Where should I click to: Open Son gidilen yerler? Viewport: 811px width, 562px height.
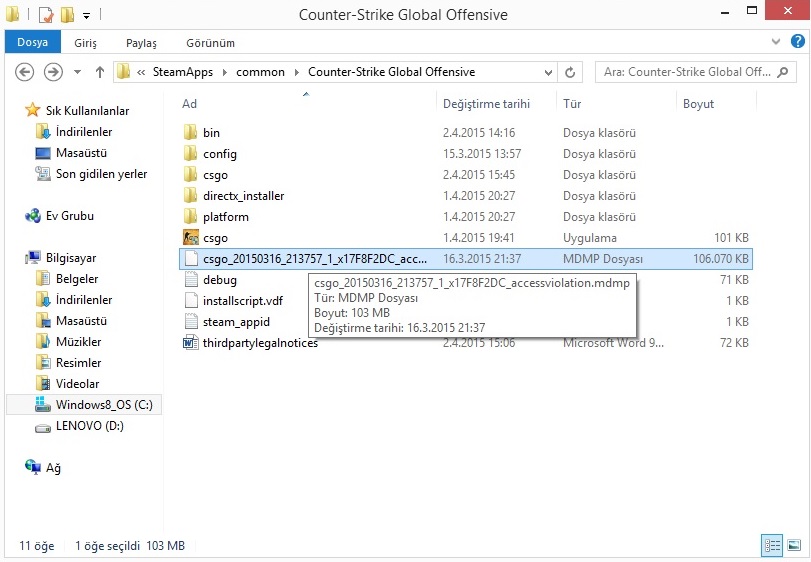101,174
